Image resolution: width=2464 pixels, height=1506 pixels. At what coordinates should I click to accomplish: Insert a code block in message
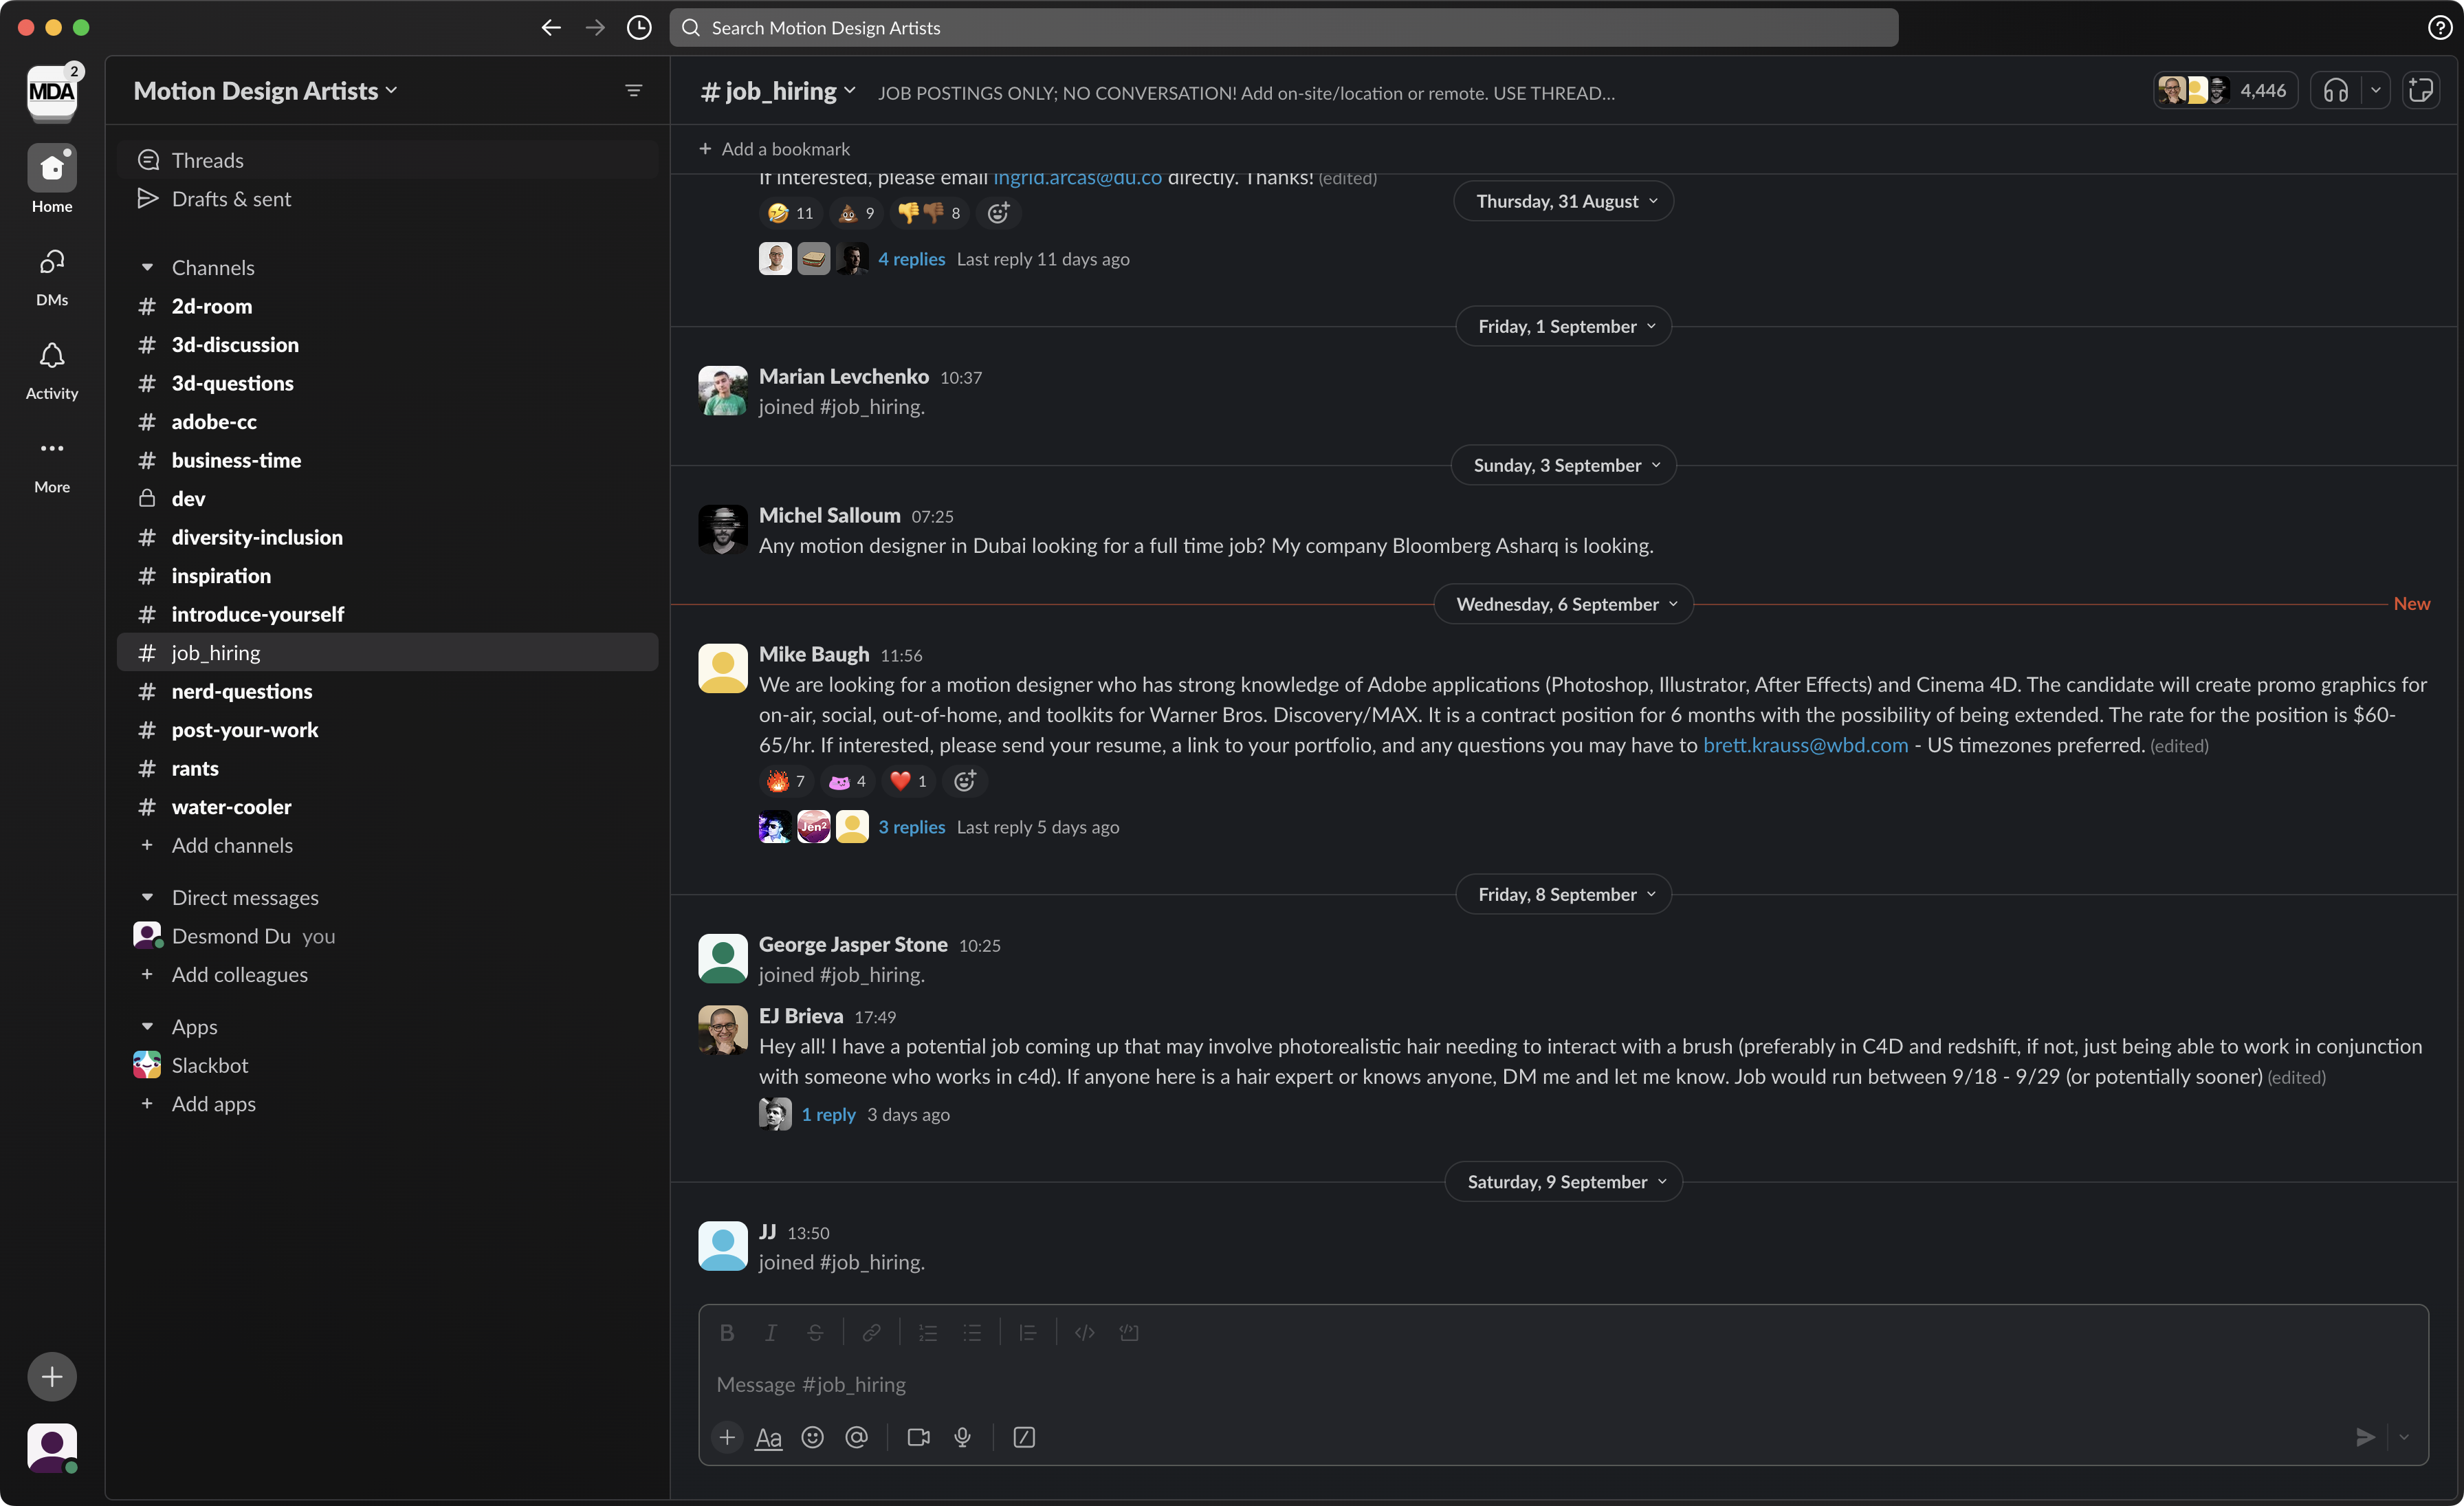pos(1129,1332)
